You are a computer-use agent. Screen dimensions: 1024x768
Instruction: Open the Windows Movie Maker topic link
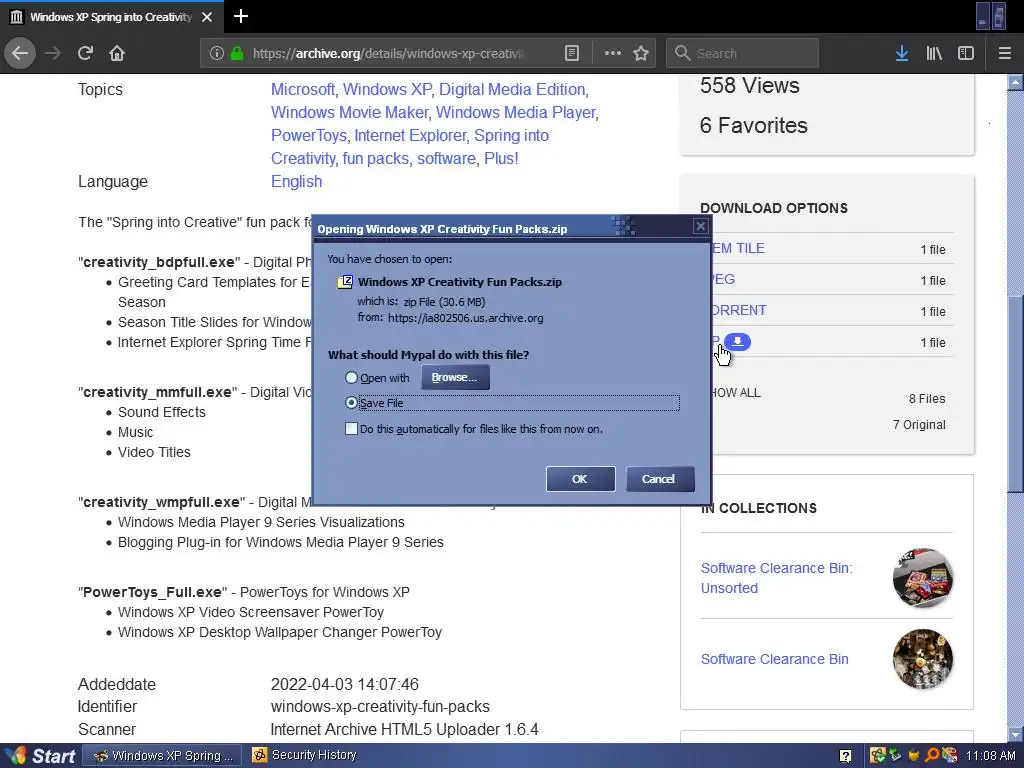(x=349, y=112)
